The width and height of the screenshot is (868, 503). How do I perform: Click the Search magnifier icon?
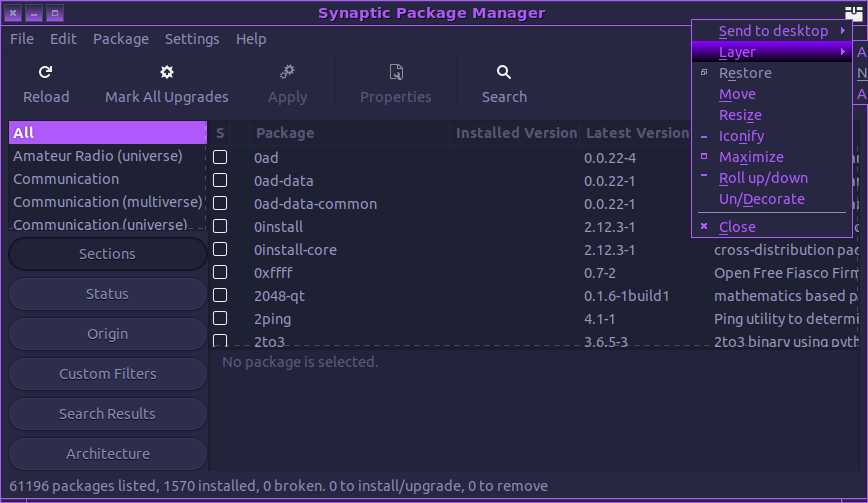[x=504, y=72]
